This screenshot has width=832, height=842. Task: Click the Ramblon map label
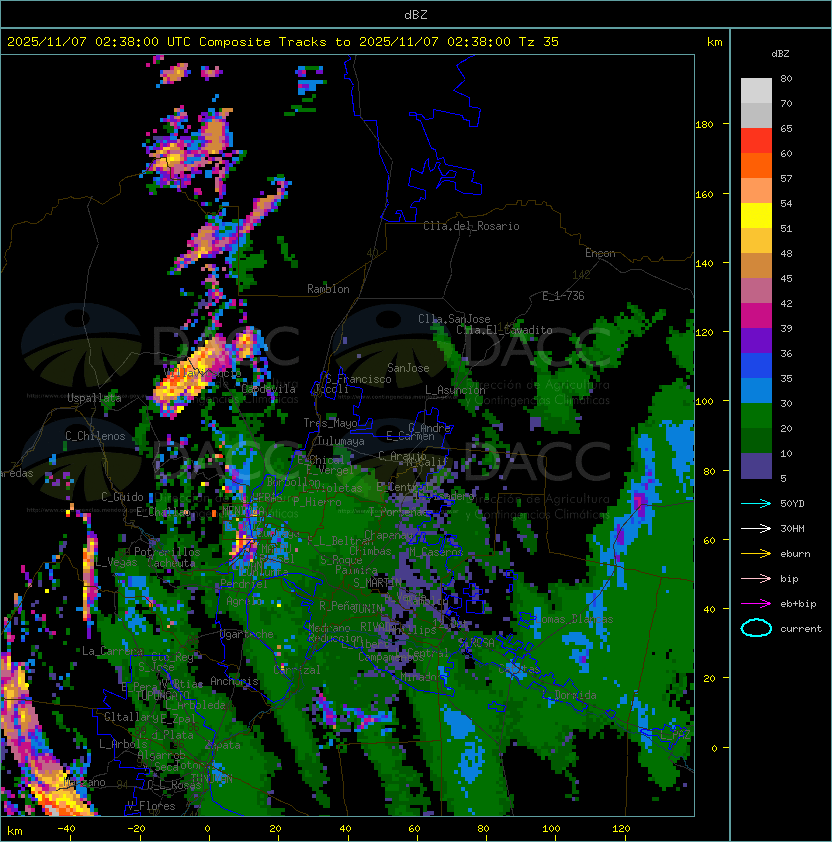(x=328, y=289)
